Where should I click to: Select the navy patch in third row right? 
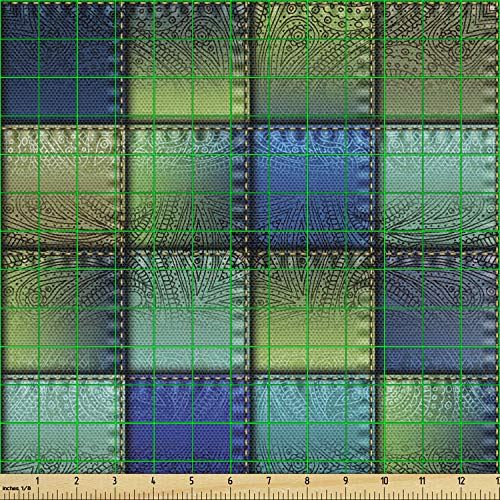pyautogui.click(x=438, y=310)
